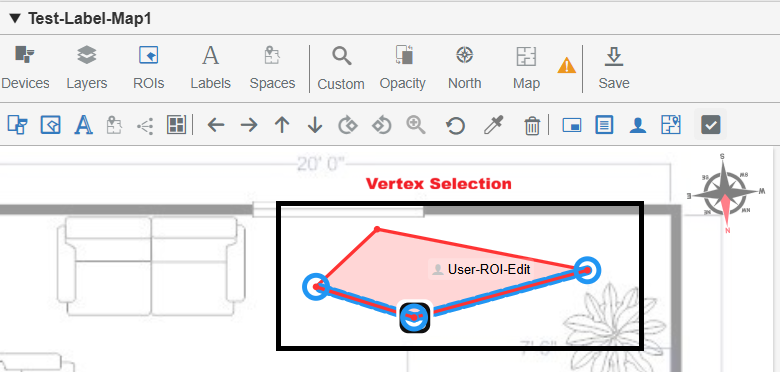Click the zoom-in magnifier icon
780x372 pixels.
416,125
